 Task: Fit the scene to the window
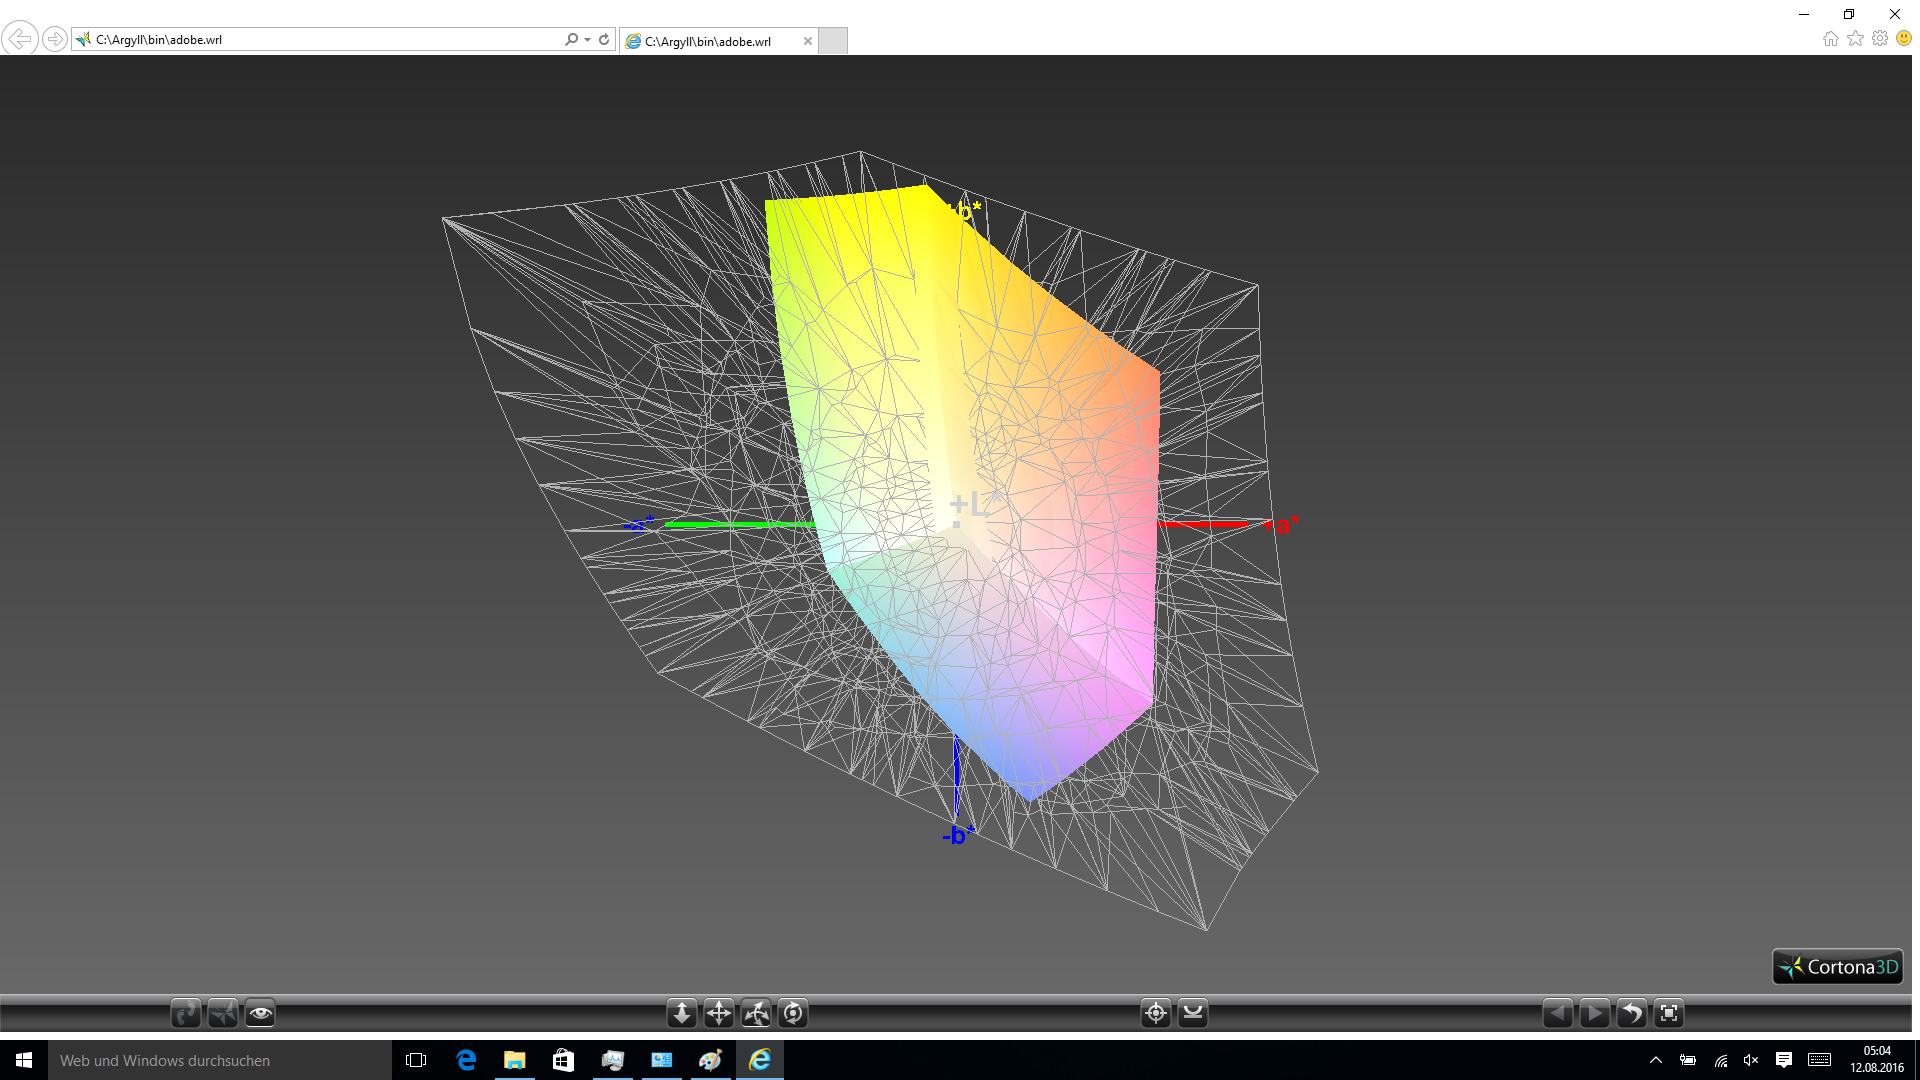[x=1669, y=1013]
